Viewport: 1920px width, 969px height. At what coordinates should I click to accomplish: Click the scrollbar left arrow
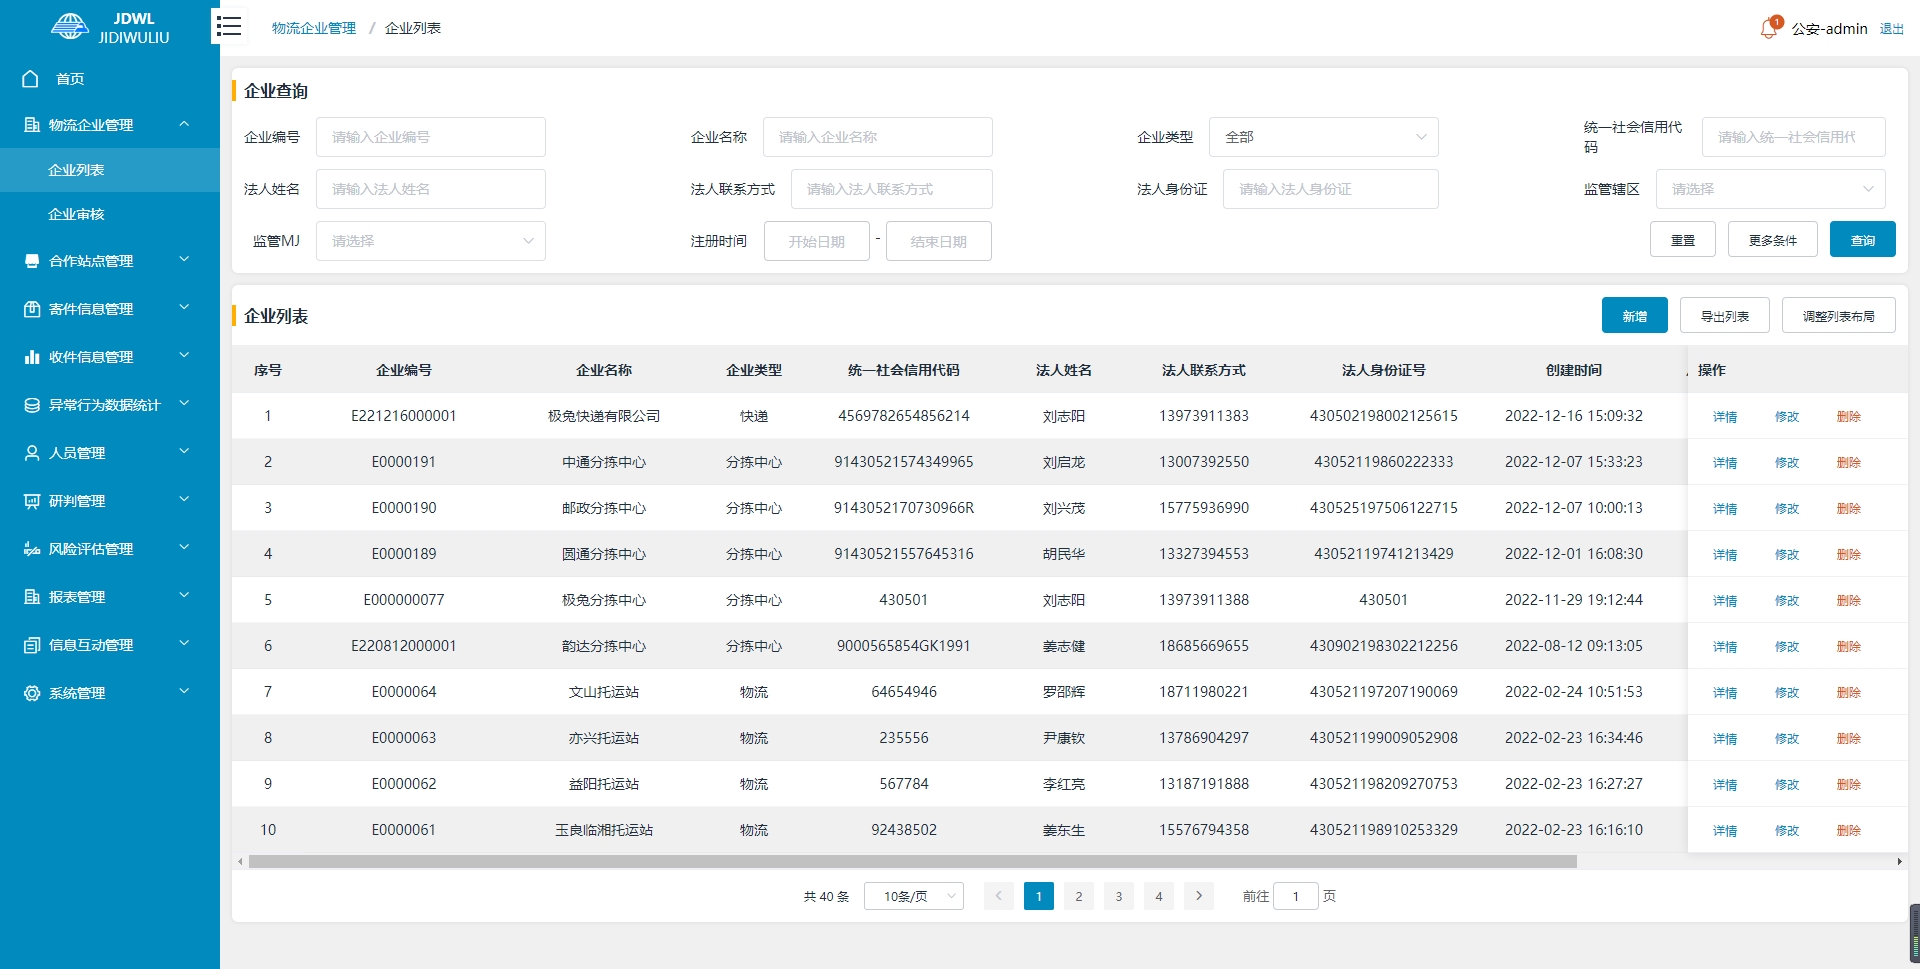[240, 861]
